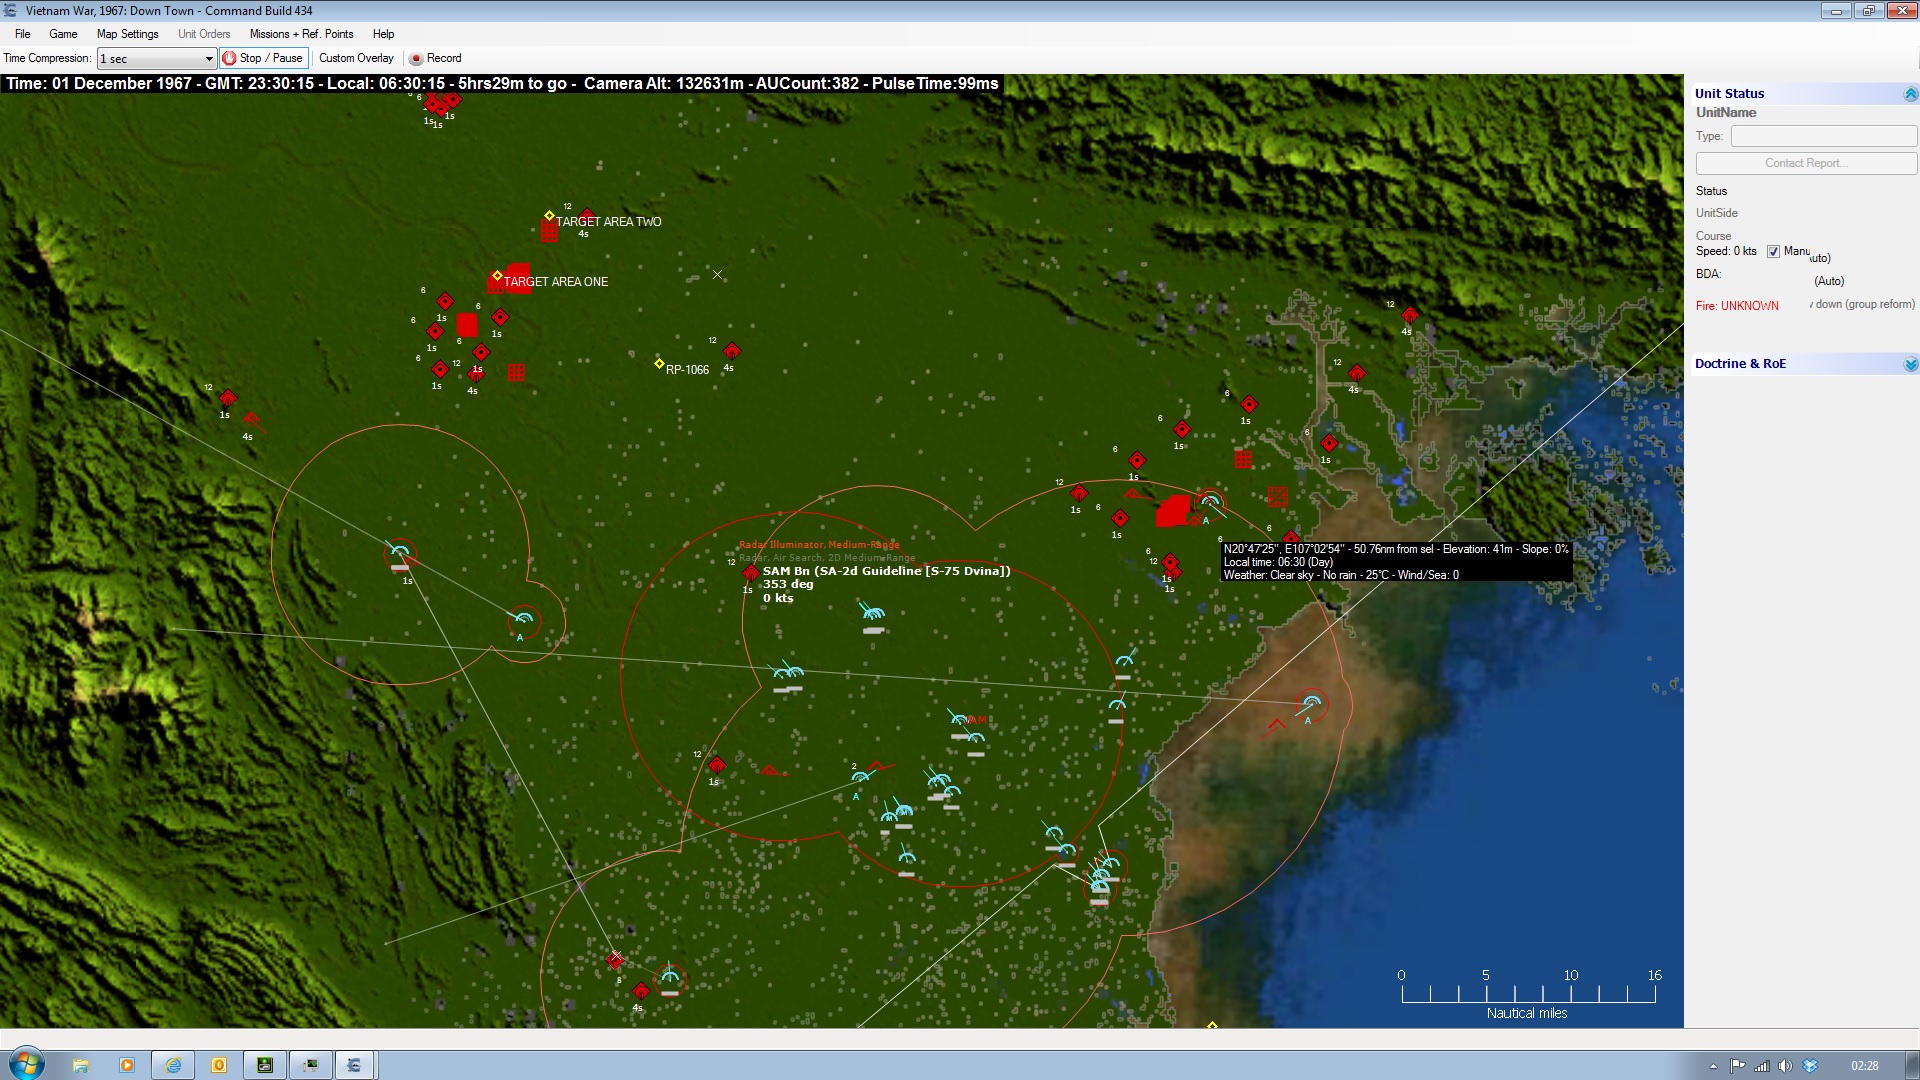The width and height of the screenshot is (1920, 1080).
Task: Click the TARGET AREA ONE reference point marker
Action: (x=497, y=276)
